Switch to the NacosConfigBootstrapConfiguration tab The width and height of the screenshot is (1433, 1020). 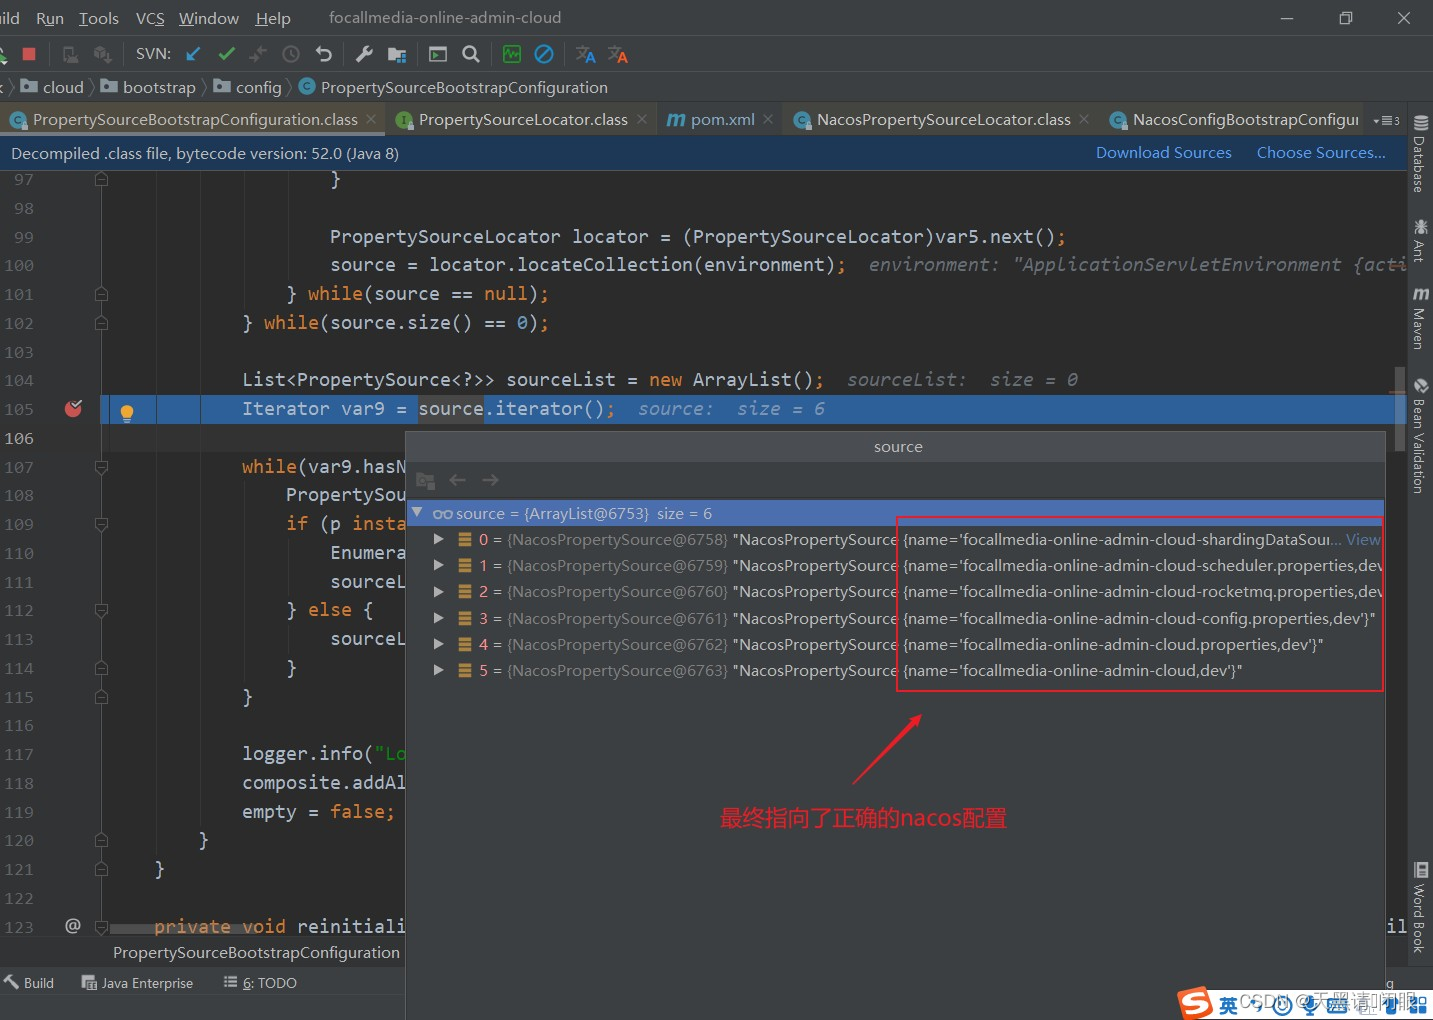click(1235, 119)
